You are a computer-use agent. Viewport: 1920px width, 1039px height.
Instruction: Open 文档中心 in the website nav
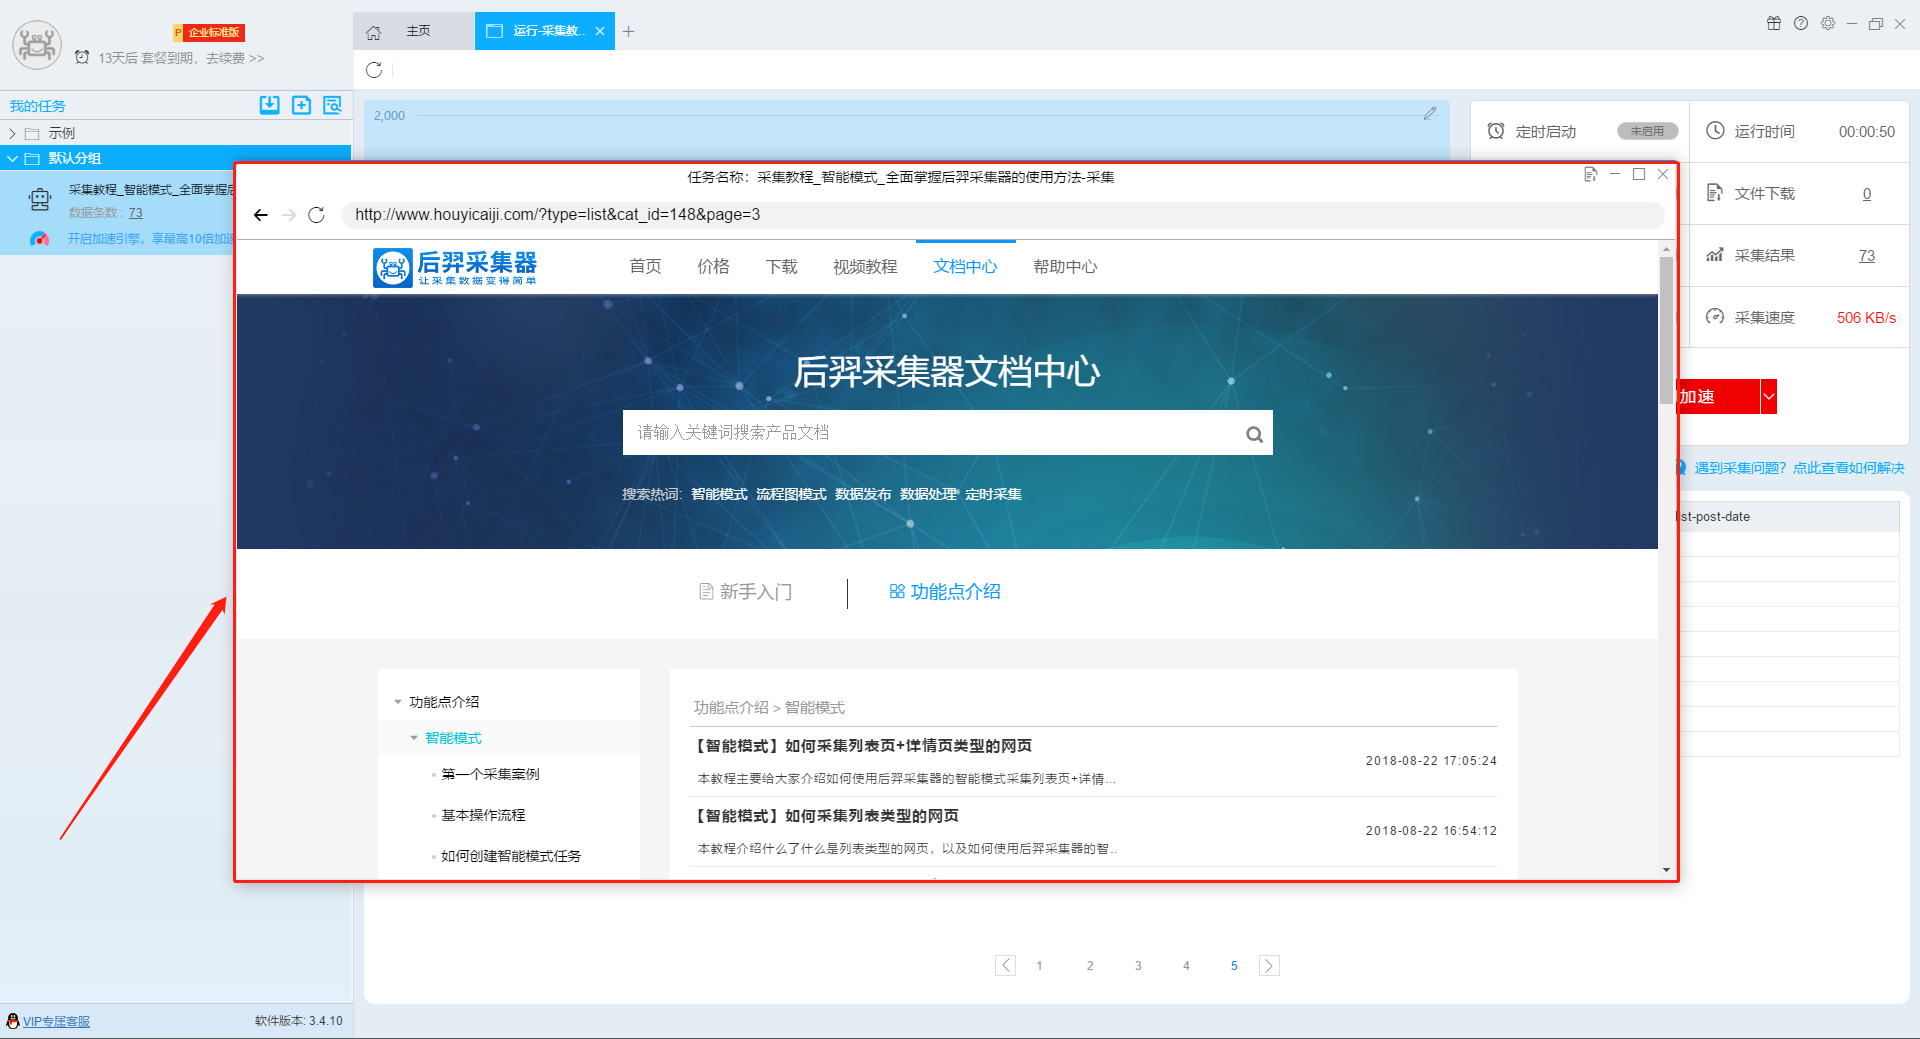click(965, 267)
